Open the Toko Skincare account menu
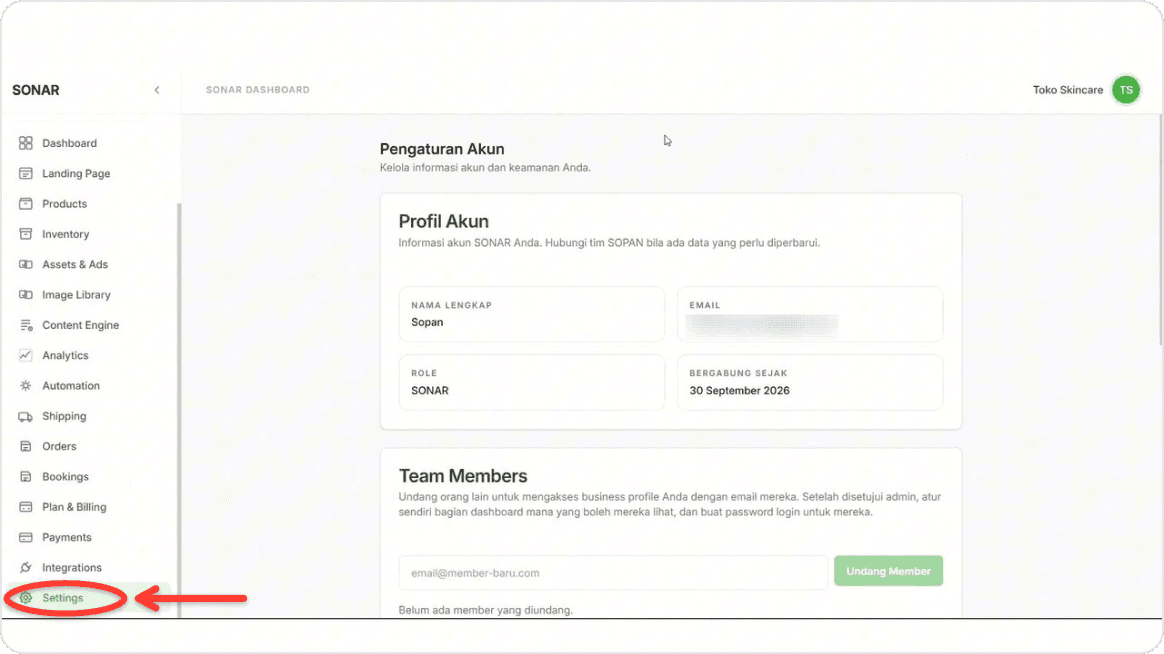This screenshot has width=1164, height=654. [1067, 90]
